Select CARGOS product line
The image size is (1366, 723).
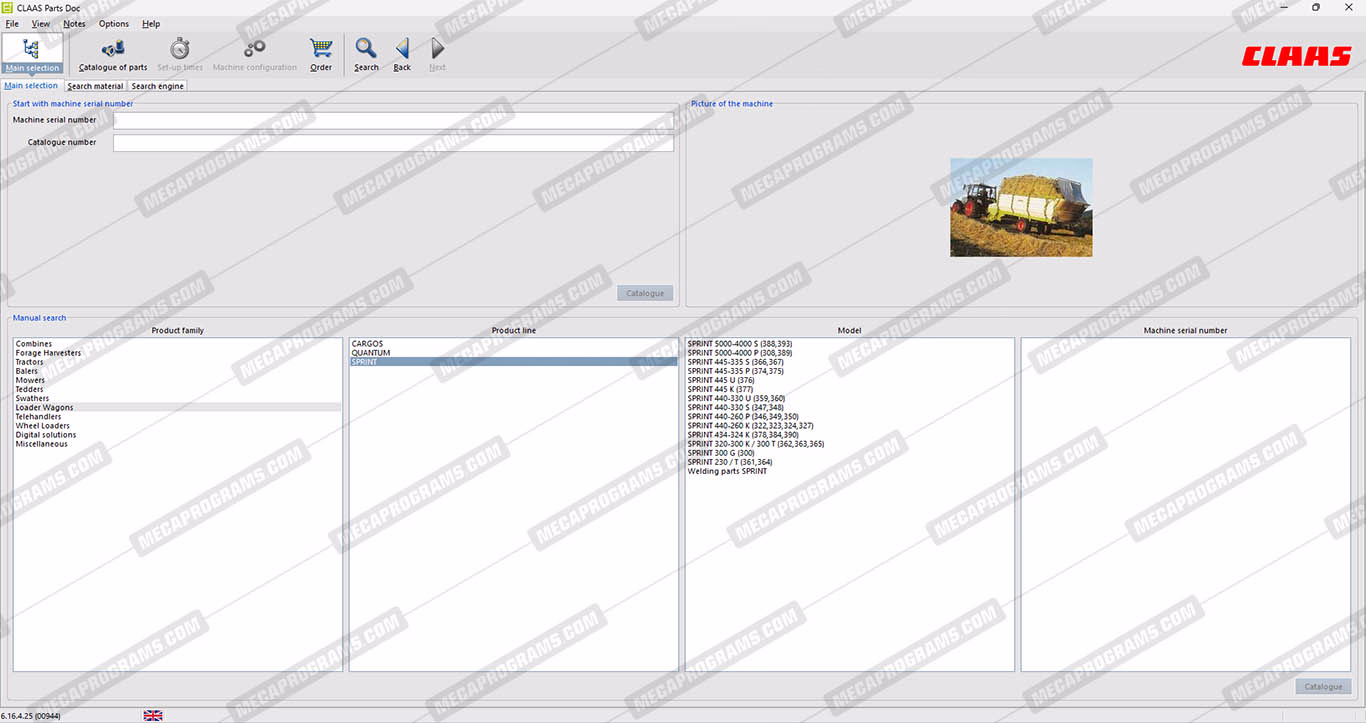pos(513,344)
